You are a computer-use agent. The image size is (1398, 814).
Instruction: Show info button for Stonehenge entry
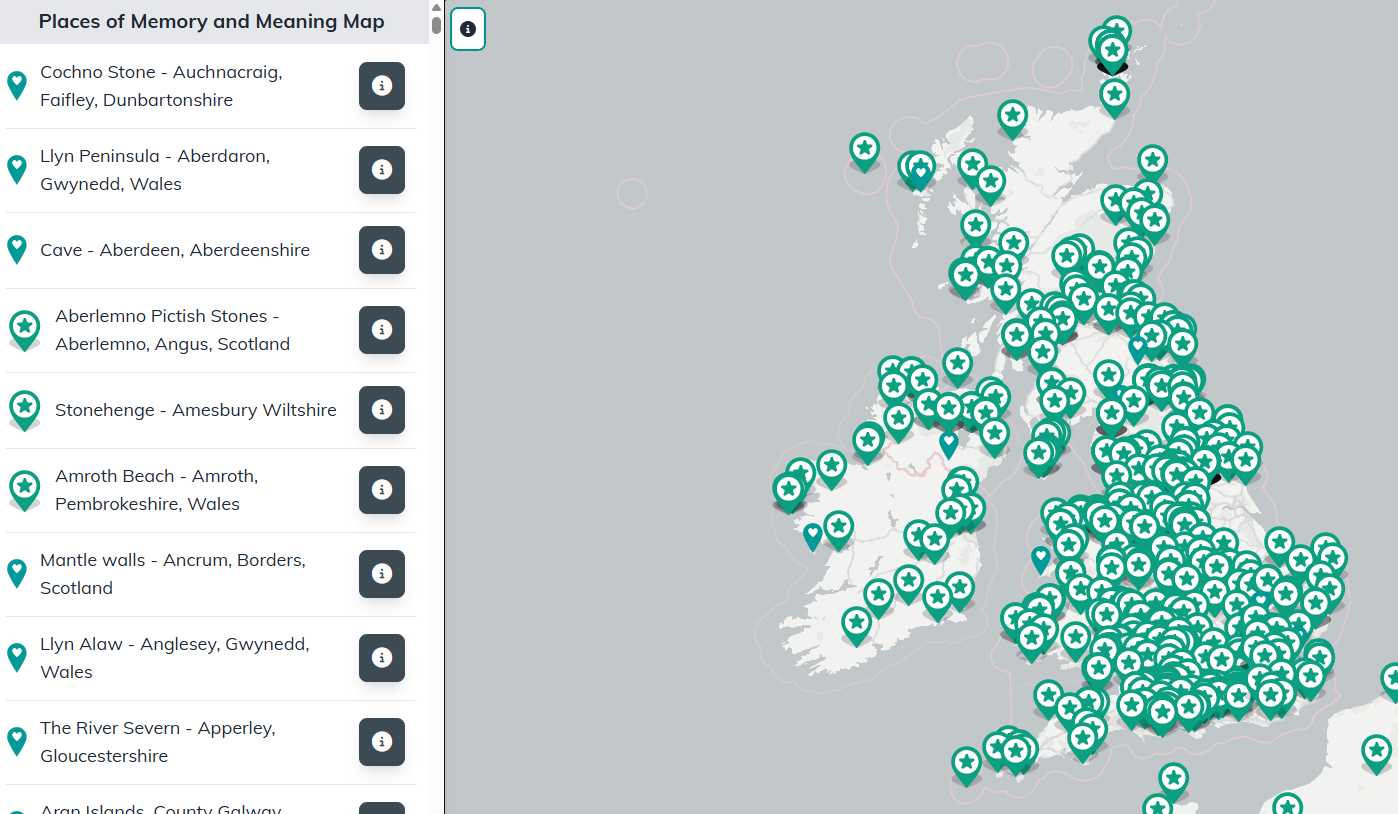click(x=381, y=410)
